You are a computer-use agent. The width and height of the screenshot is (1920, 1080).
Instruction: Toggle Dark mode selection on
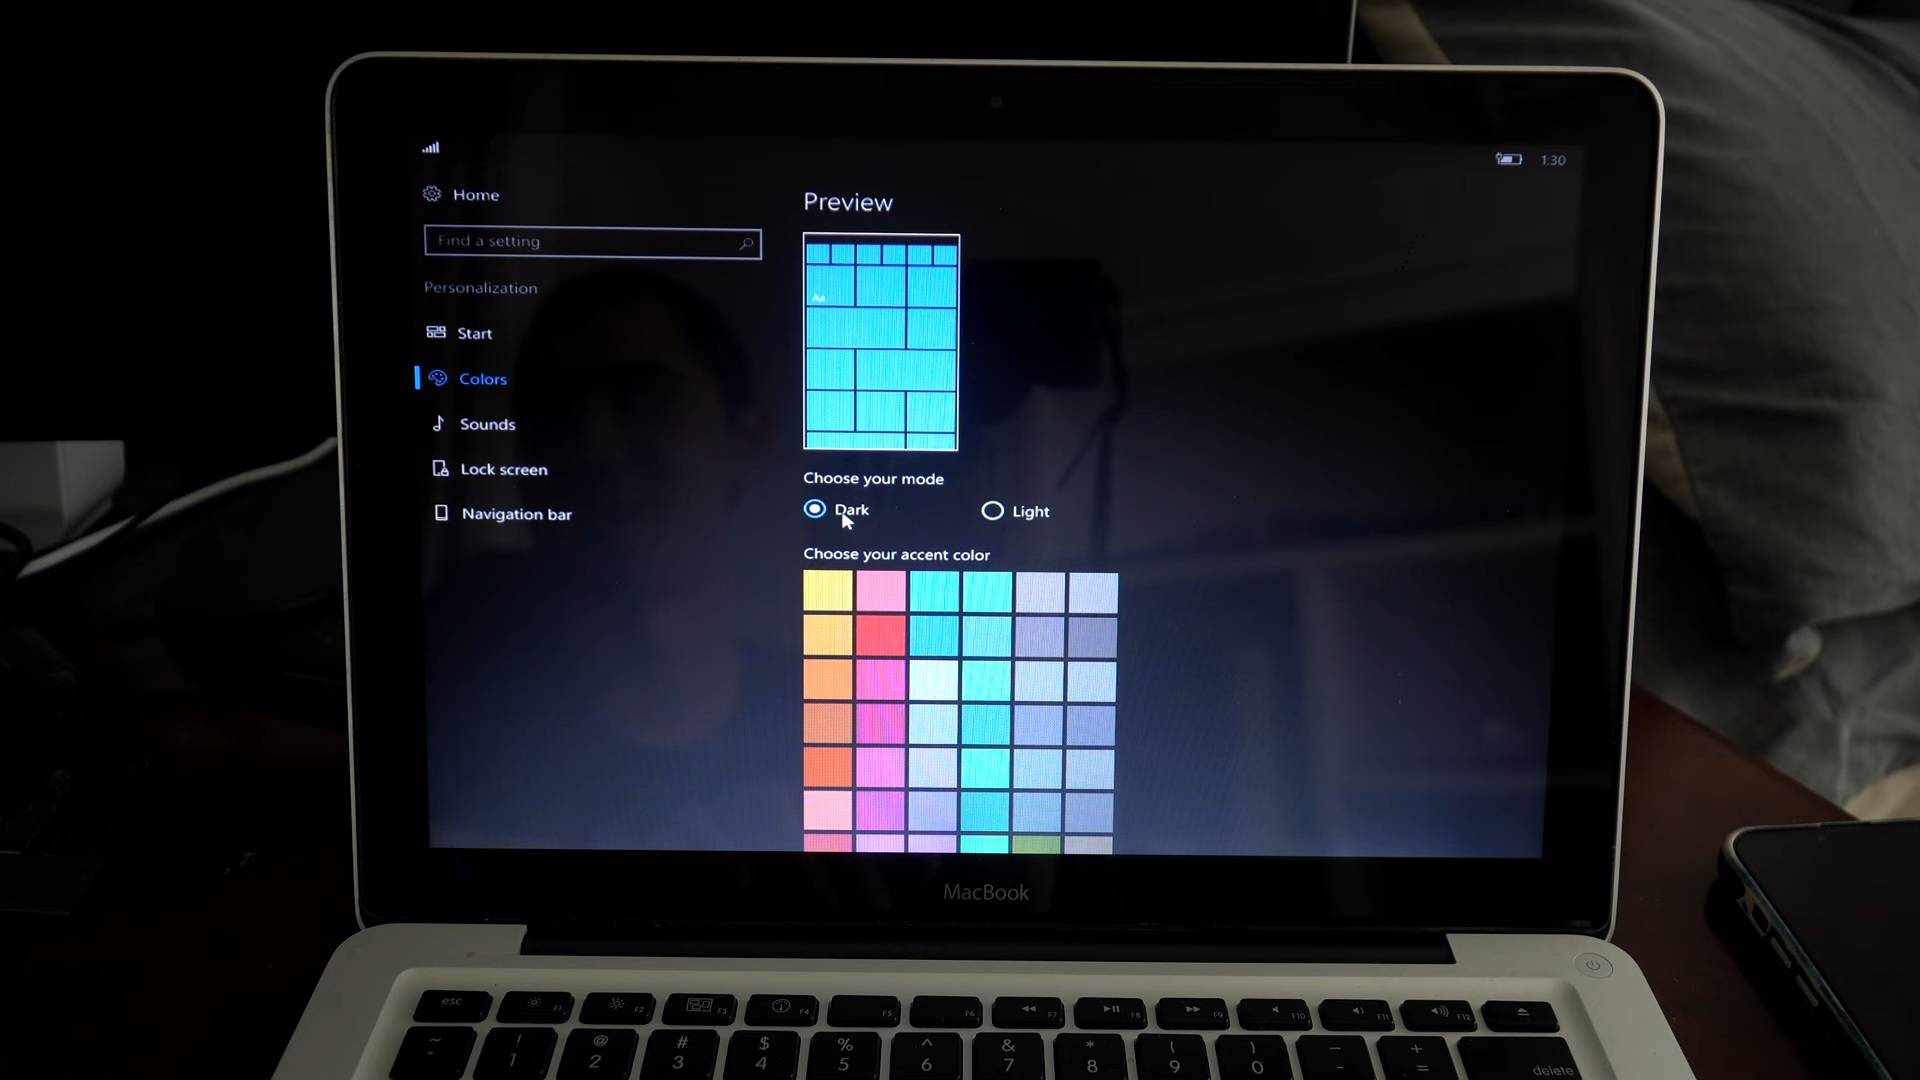[815, 509]
